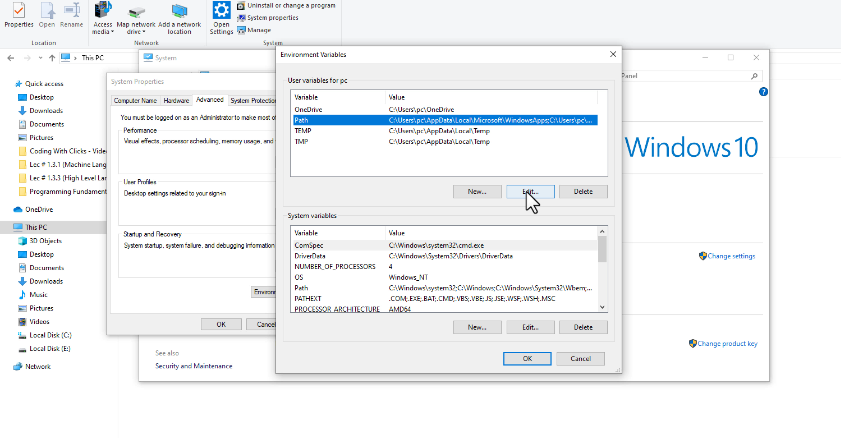841x438 pixels.
Task: Click system variables scrollbar down arrow
Action: click(x=602, y=307)
